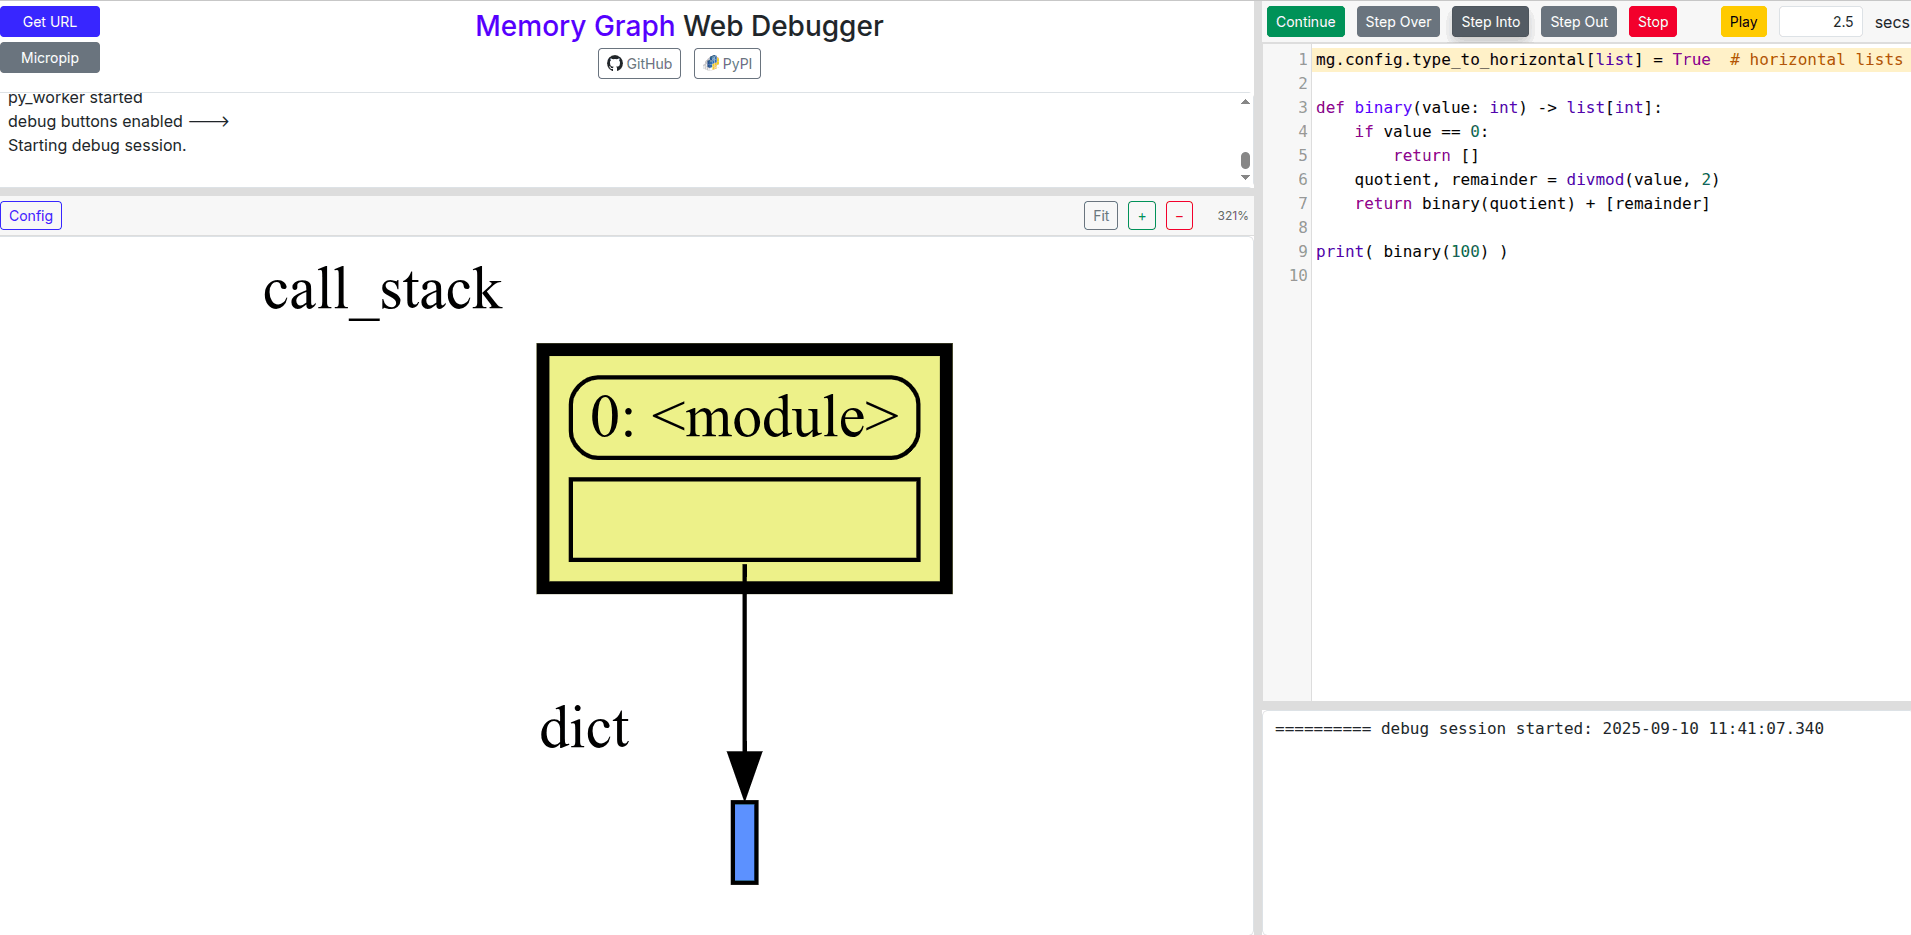The width and height of the screenshot is (1911, 935).
Task: Zoom in with the plus button
Action: click(x=1142, y=216)
